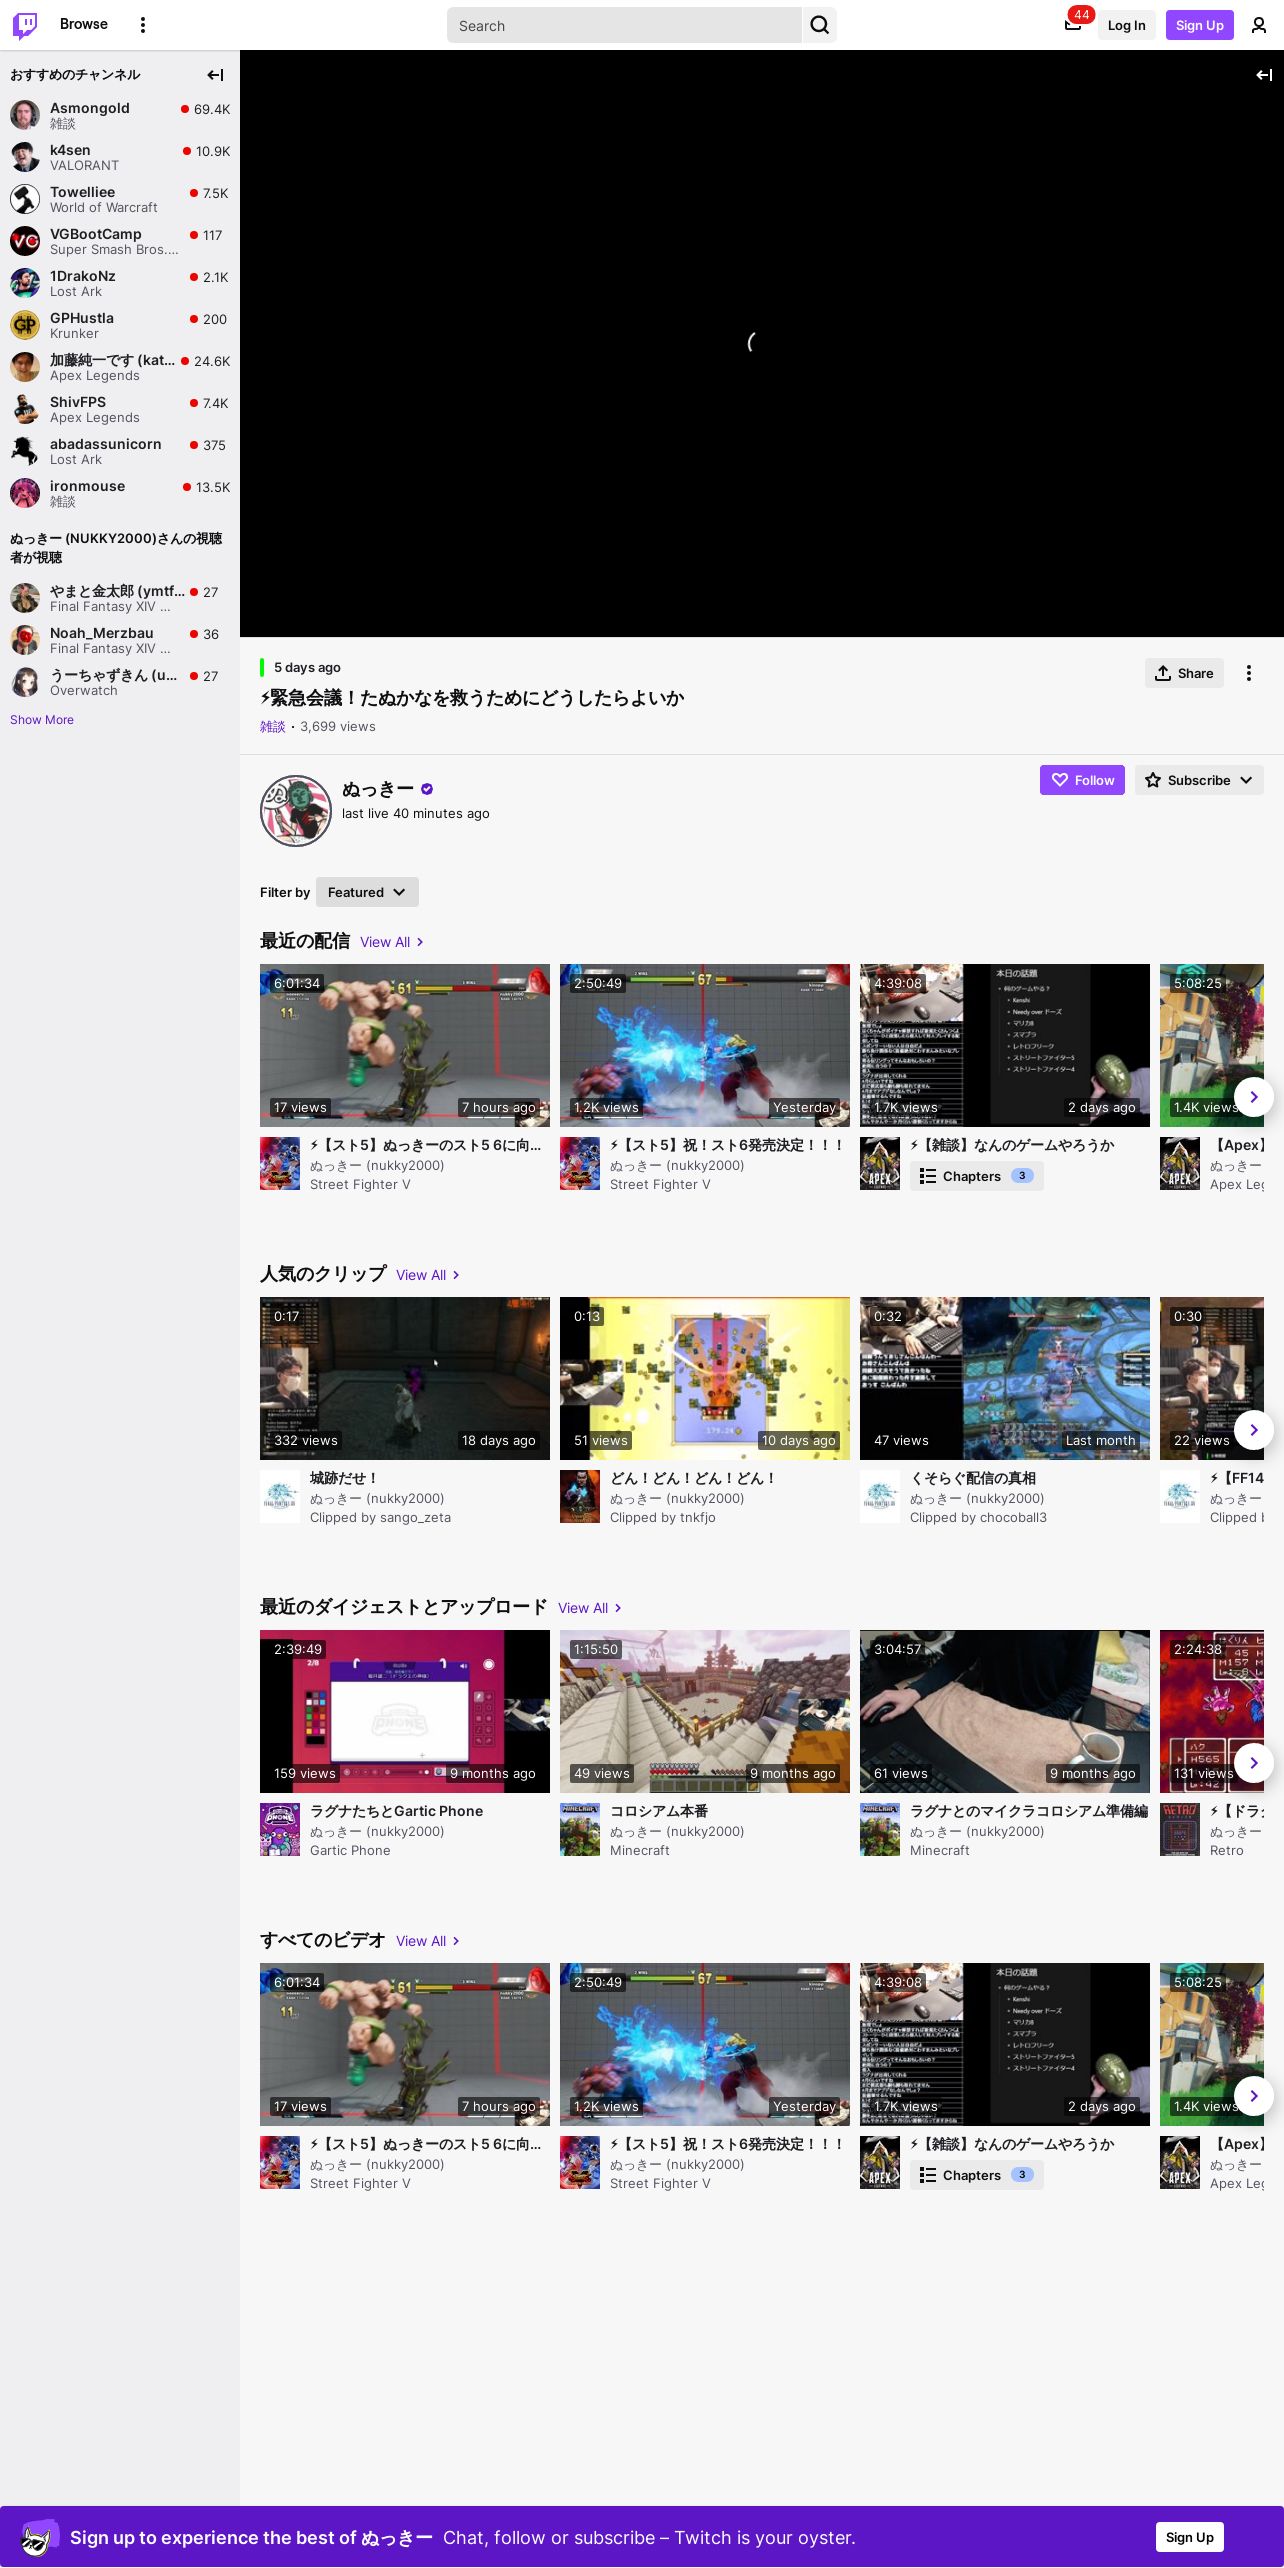This screenshot has height=2568, width=1284.
Task: Open the Subscribe dropdown
Action: 1199,780
